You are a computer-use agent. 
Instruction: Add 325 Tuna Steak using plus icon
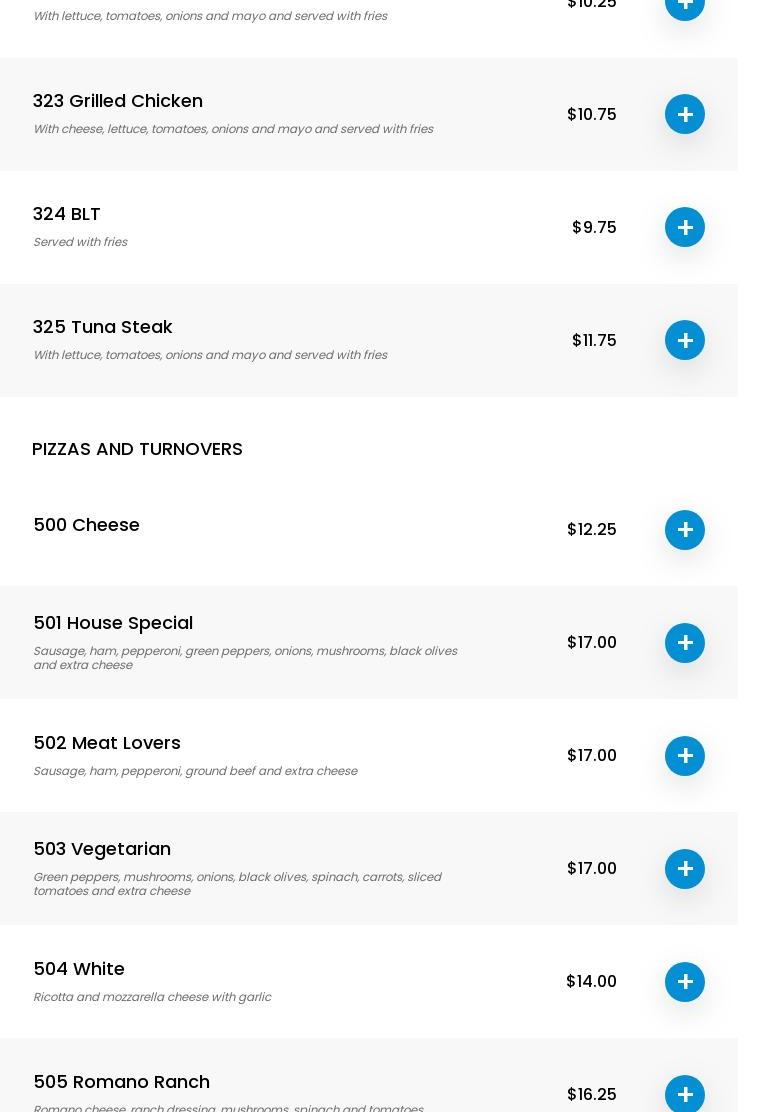685,340
